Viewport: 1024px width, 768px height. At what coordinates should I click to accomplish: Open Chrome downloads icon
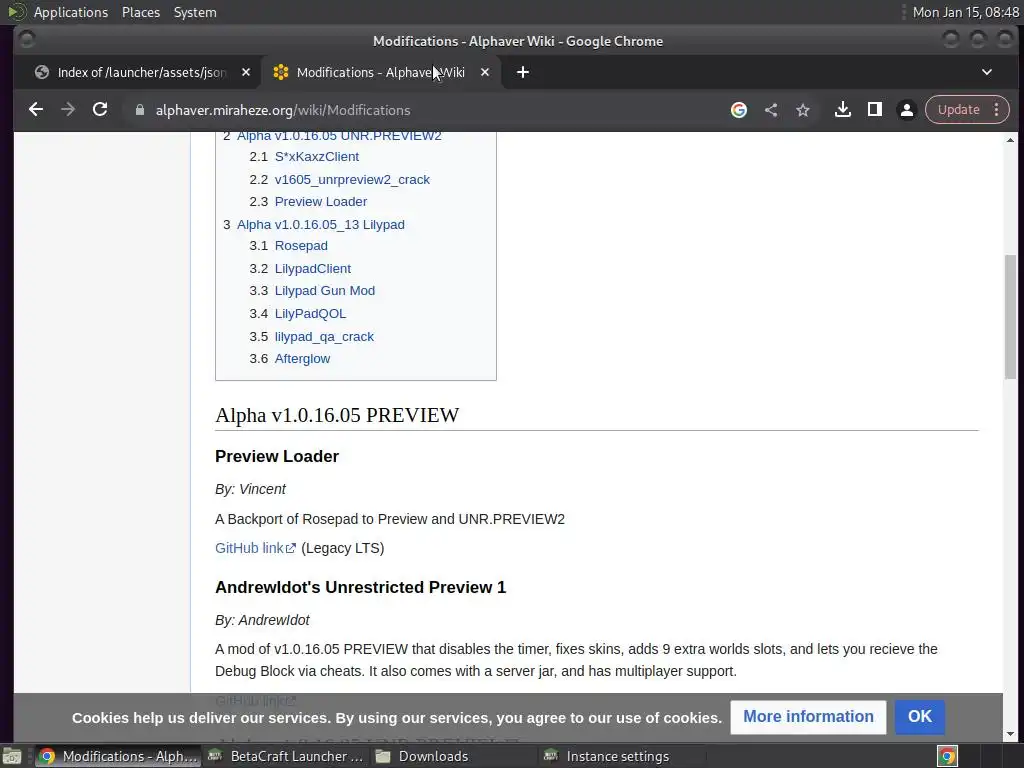pyautogui.click(x=842, y=110)
